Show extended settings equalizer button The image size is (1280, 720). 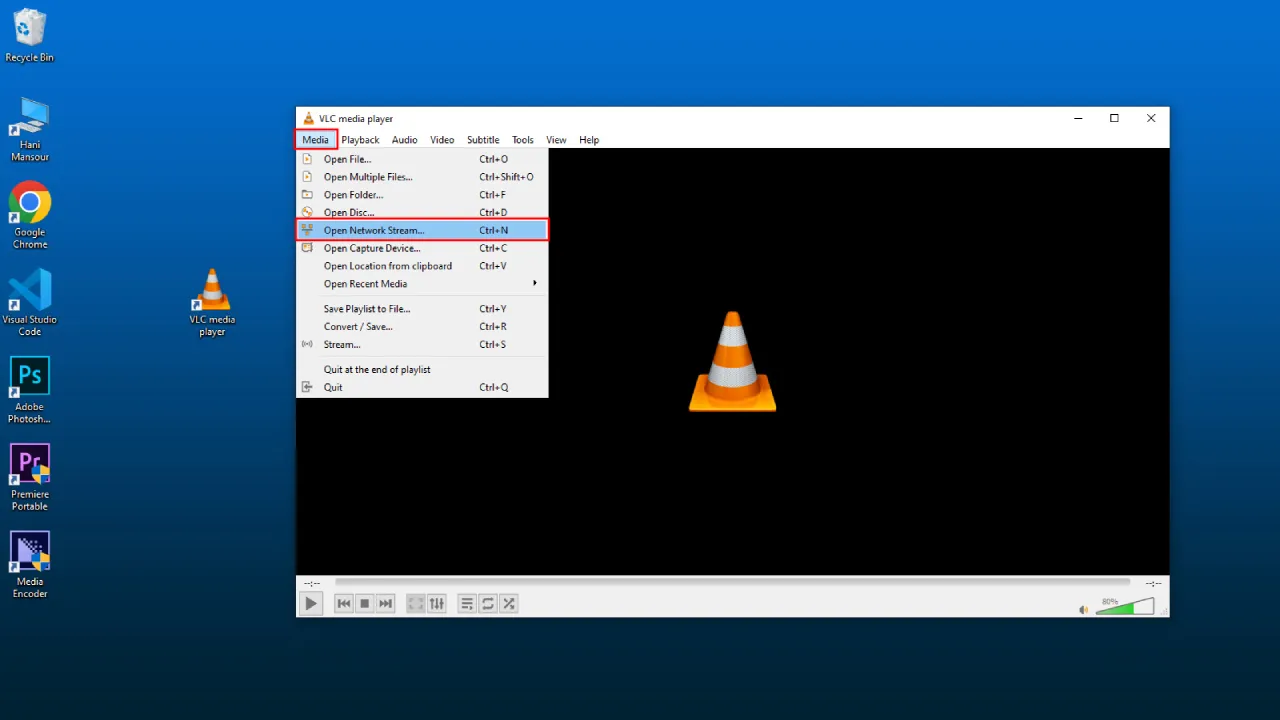click(437, 603)
